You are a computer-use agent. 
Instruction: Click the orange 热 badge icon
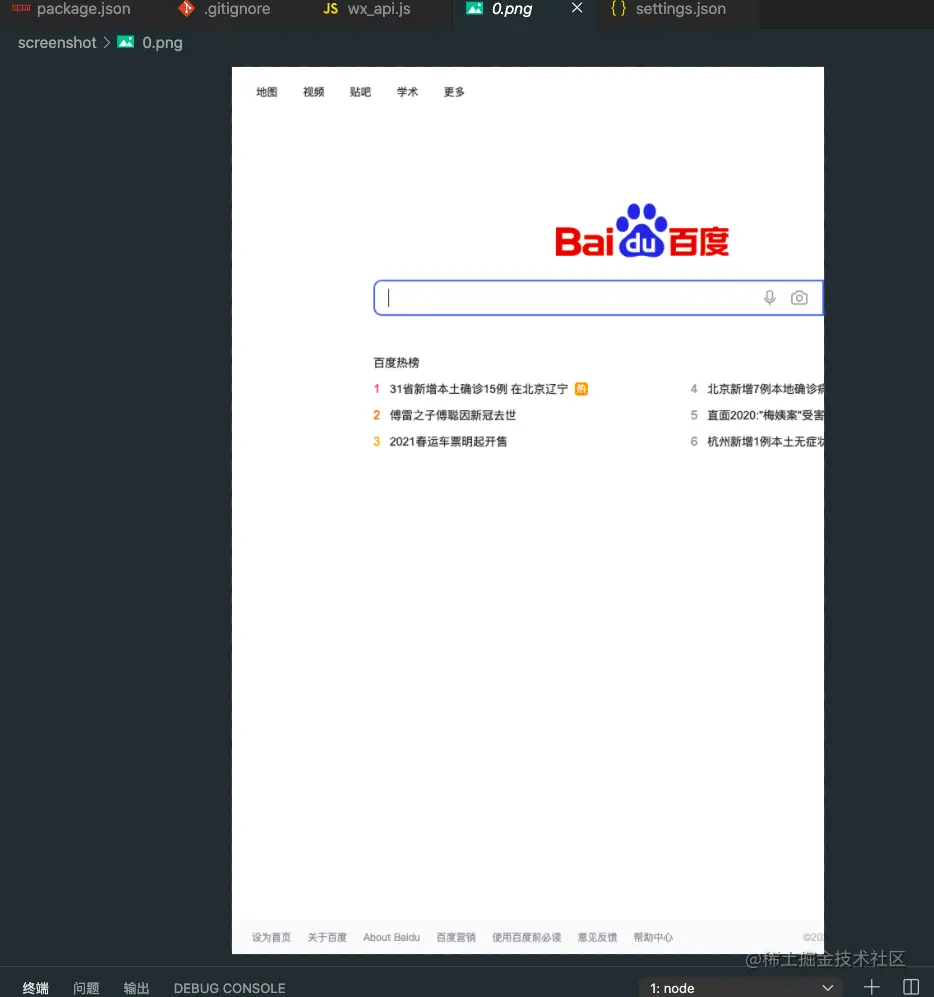coord(581,389)
